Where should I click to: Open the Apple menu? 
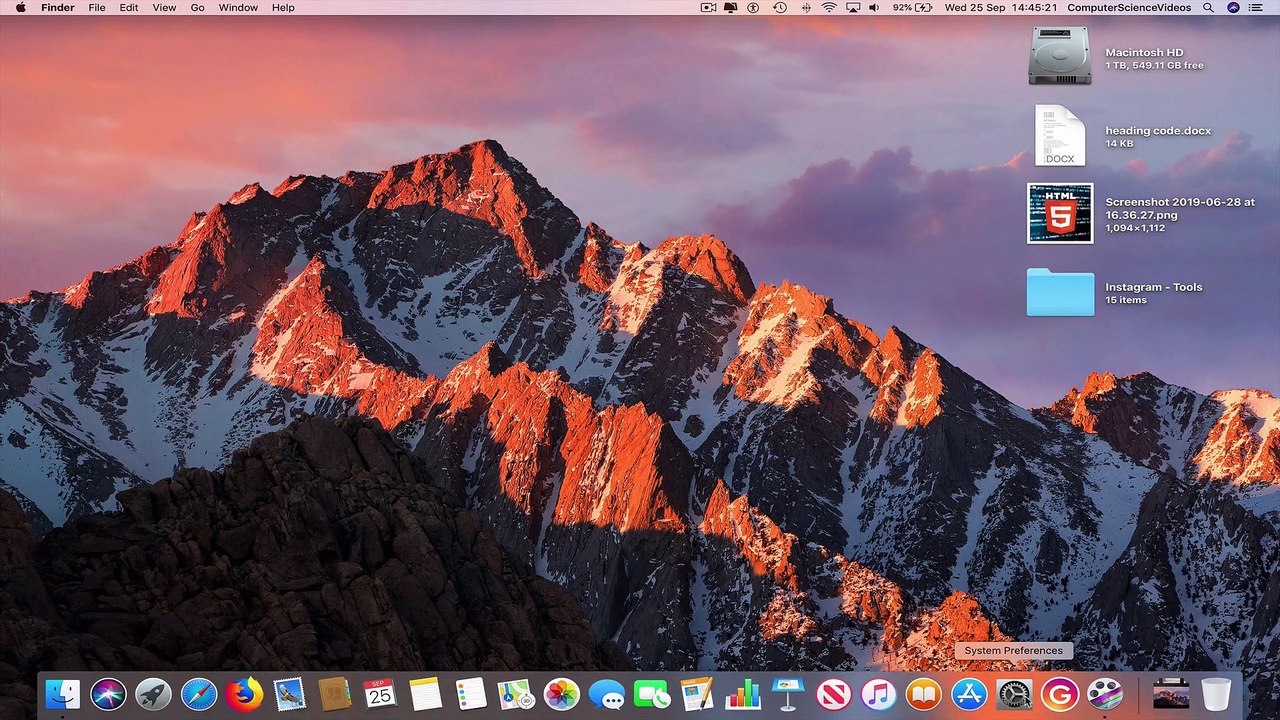[x=20, y=7]
